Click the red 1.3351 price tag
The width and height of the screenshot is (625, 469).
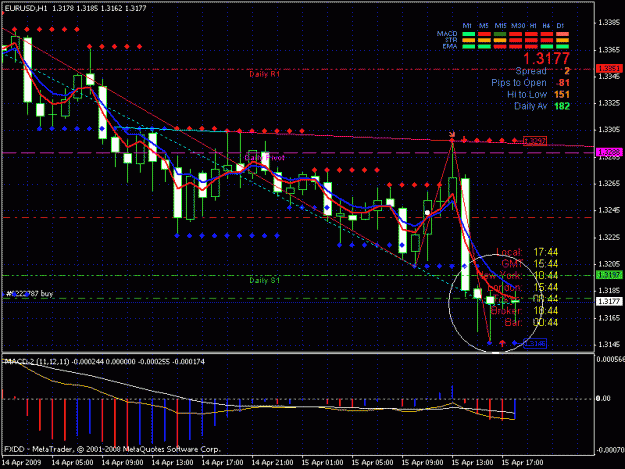coord(609,69)
